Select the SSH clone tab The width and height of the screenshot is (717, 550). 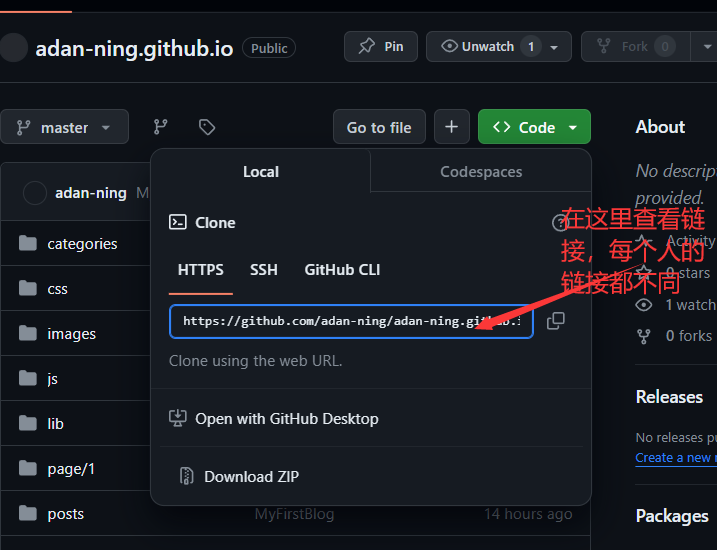(264, 270)
